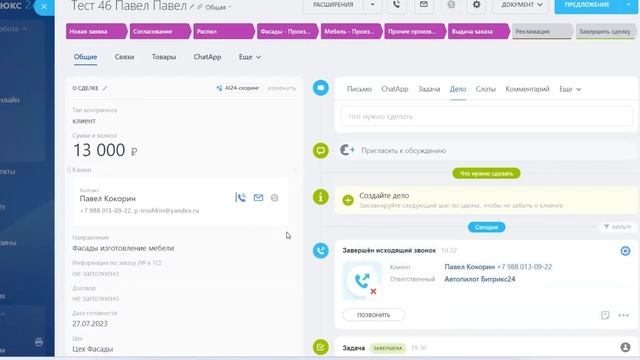The height and width of the screenshot is (360, 640).
Task: Switch to the Товары tab
Action: (x=164, y=57)
